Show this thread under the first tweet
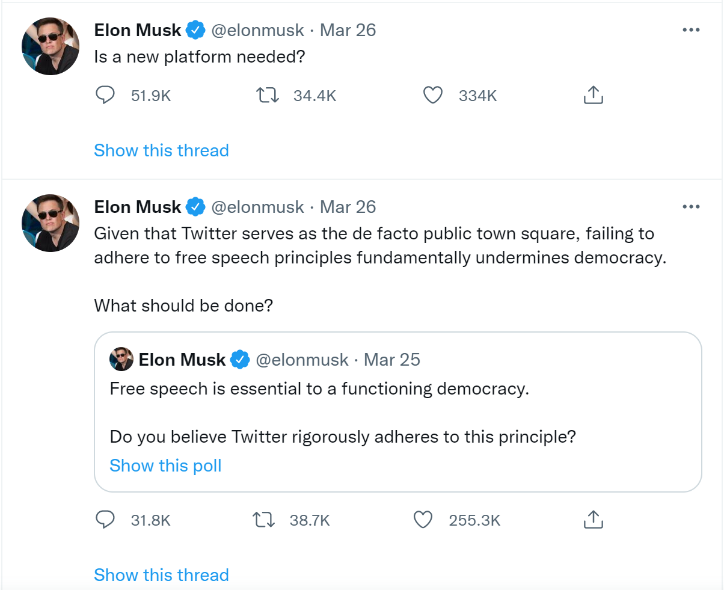This screenshot has height=590, width=724. pyautogui.click(x=161, y=150)
